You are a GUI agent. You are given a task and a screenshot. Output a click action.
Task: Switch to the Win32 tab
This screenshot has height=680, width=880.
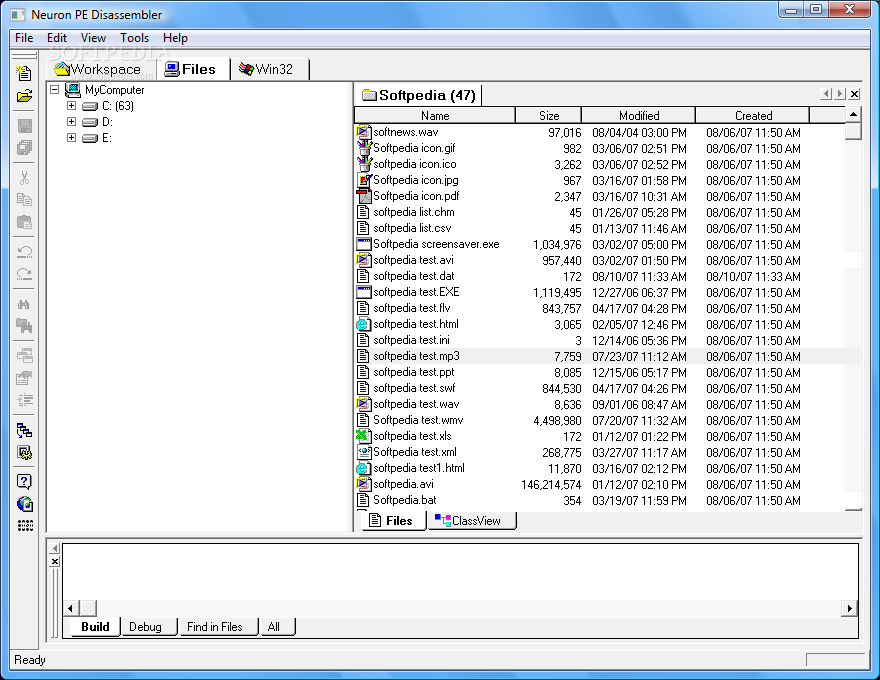[x=269, y=69]
